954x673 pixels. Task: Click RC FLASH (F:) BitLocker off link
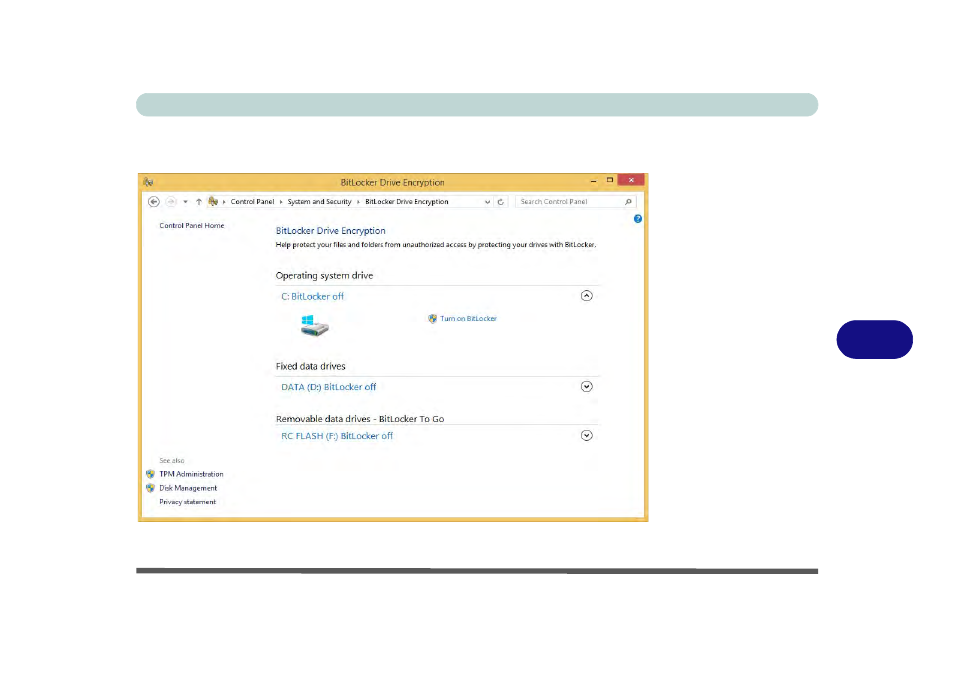point(337,436)
